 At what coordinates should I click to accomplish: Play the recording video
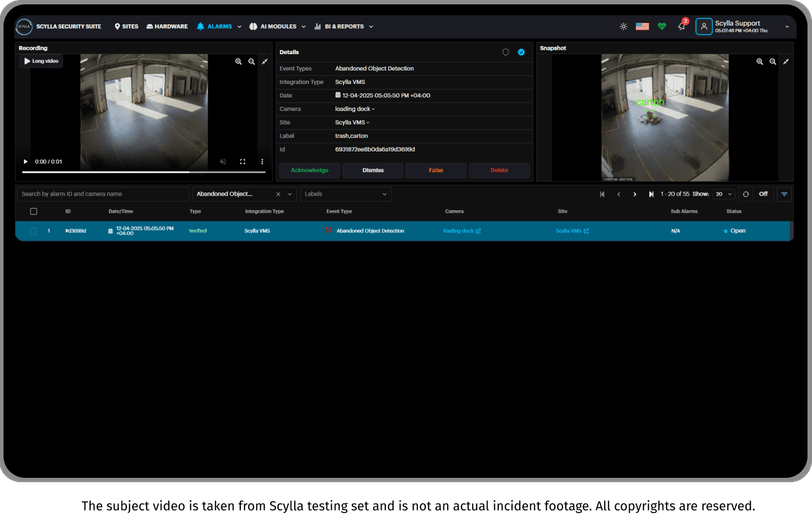coord(25,162)
